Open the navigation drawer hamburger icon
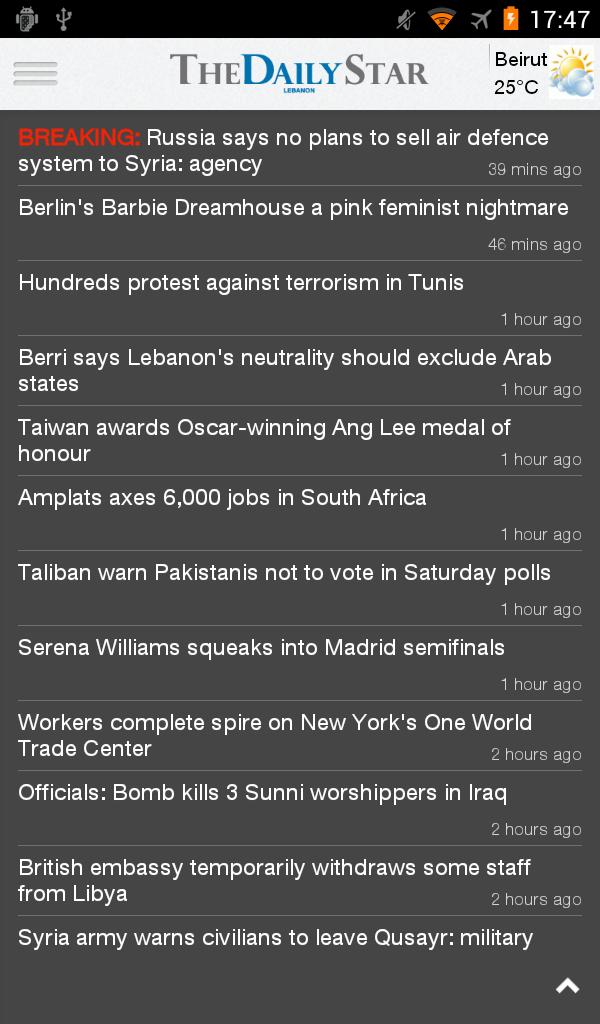This screenshot has height=1024, width=600. (35, 73)
